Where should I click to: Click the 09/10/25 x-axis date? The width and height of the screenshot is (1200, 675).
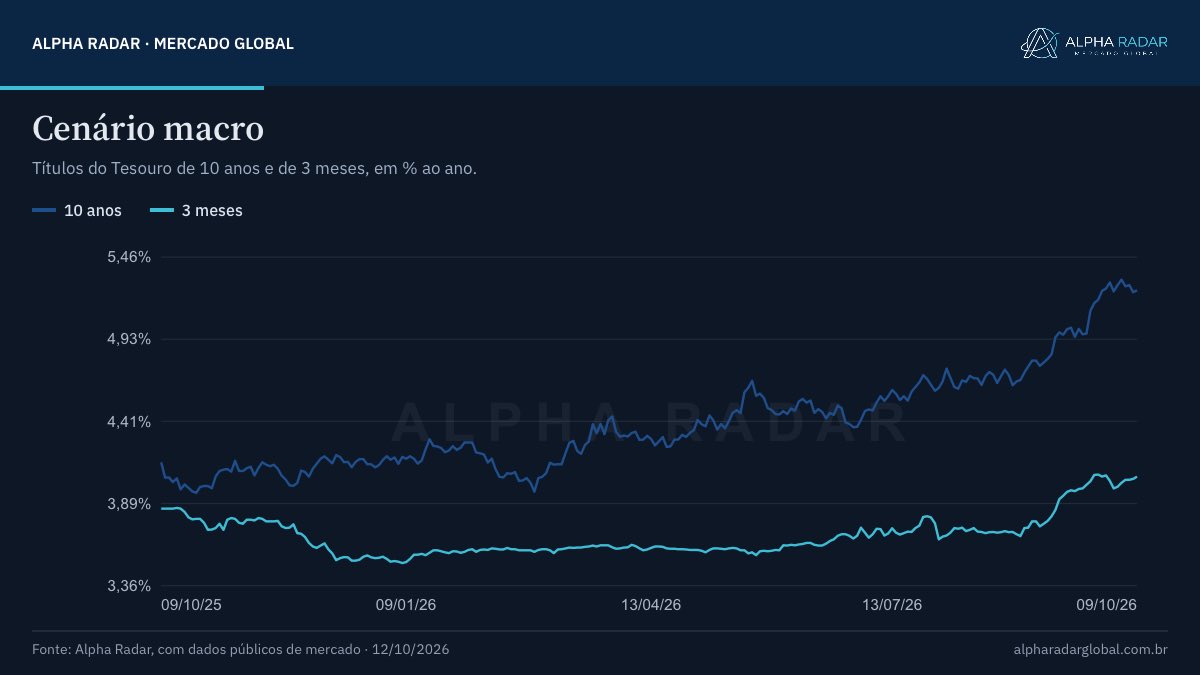pyautogui.click(x=192, y=605)
